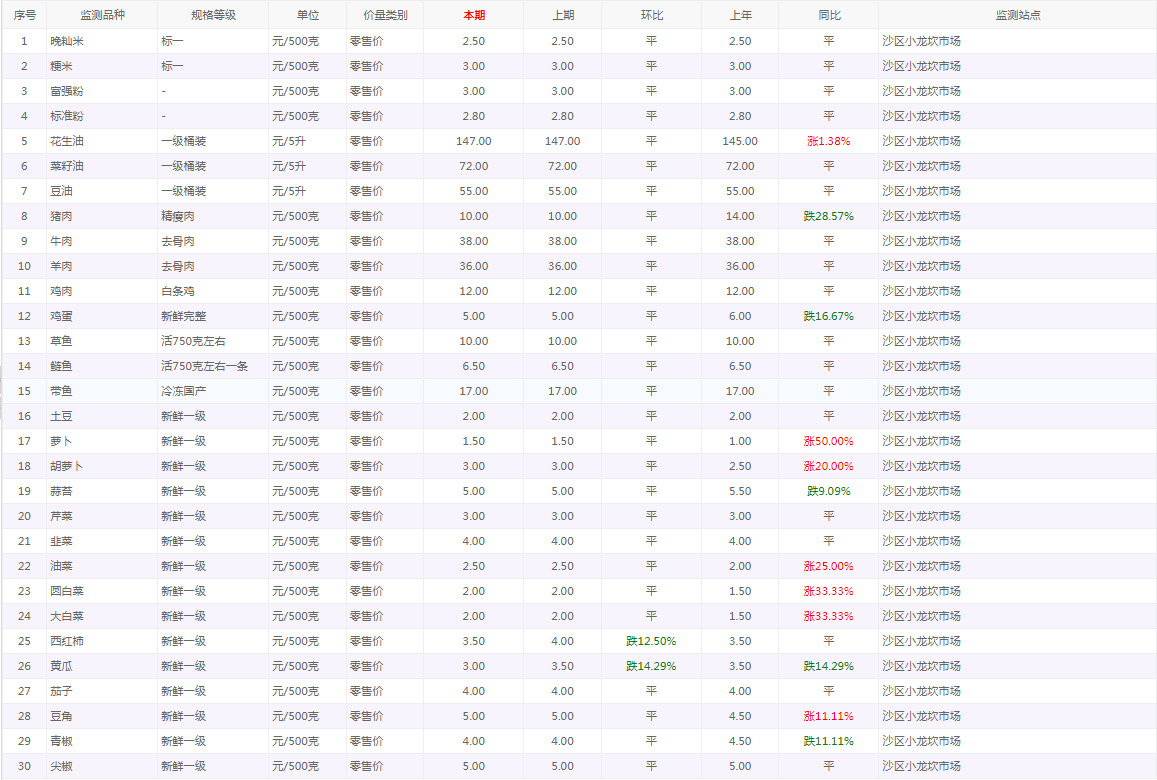Select the 尖椒 product in row 30
This screenshot has width=1157, height=780.
click(61, 766)
